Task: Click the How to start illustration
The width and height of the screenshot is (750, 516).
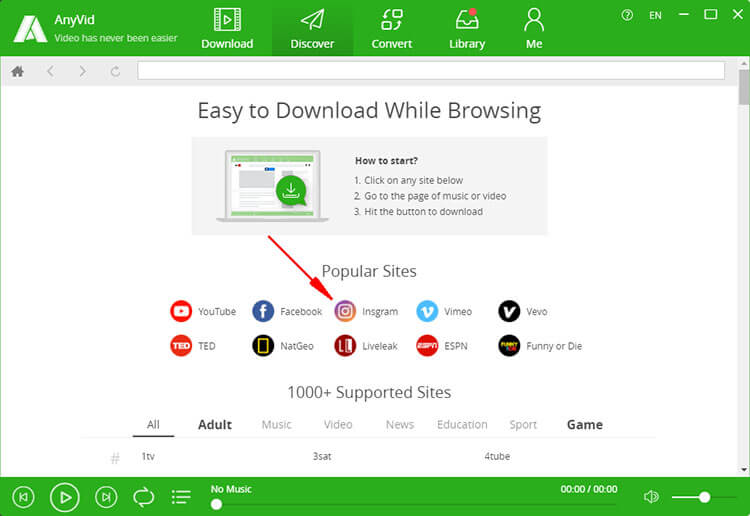Action: 273,186
